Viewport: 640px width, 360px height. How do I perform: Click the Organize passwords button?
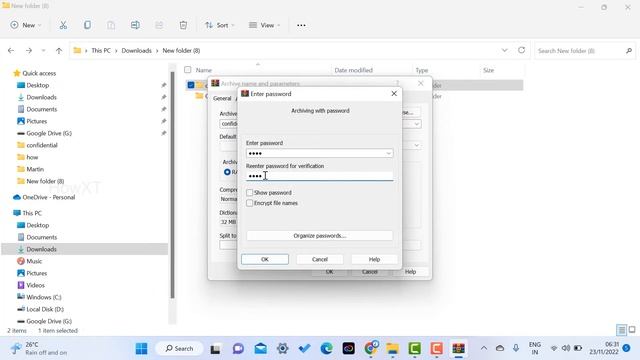320,236
